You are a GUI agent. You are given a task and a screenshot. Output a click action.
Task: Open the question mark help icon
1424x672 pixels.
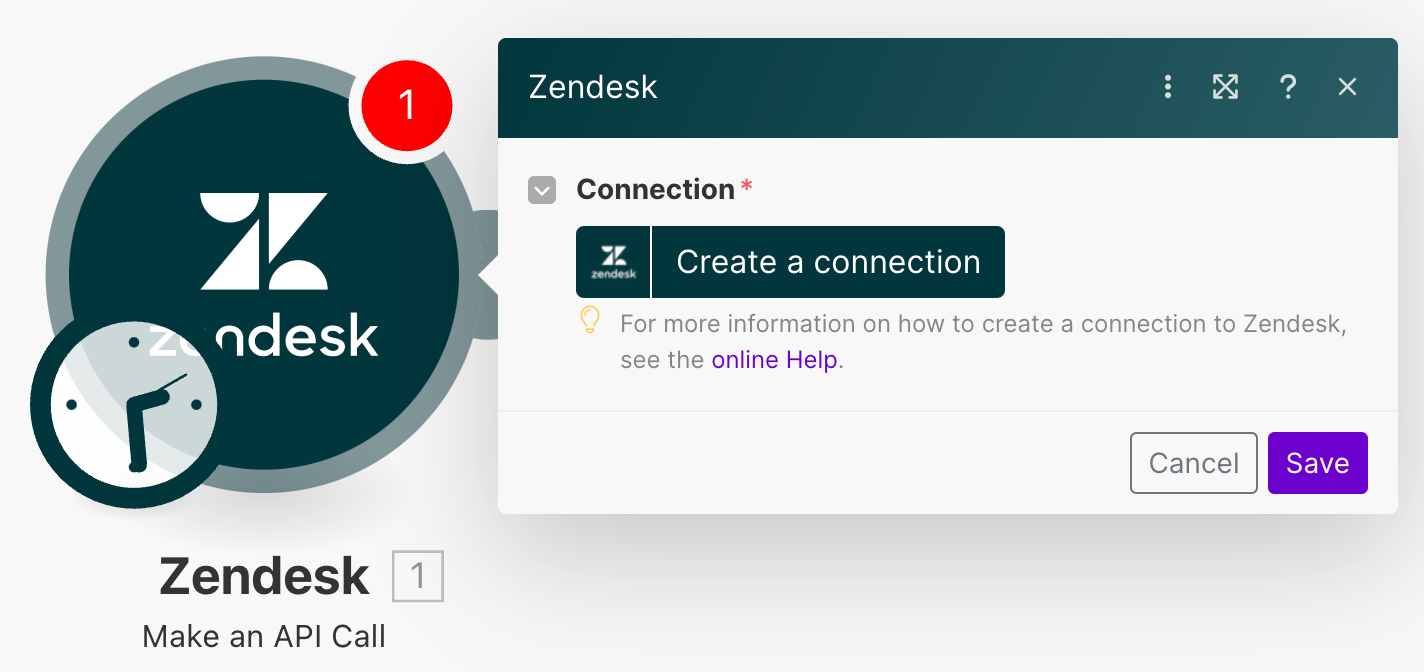tap(1288, 87)
